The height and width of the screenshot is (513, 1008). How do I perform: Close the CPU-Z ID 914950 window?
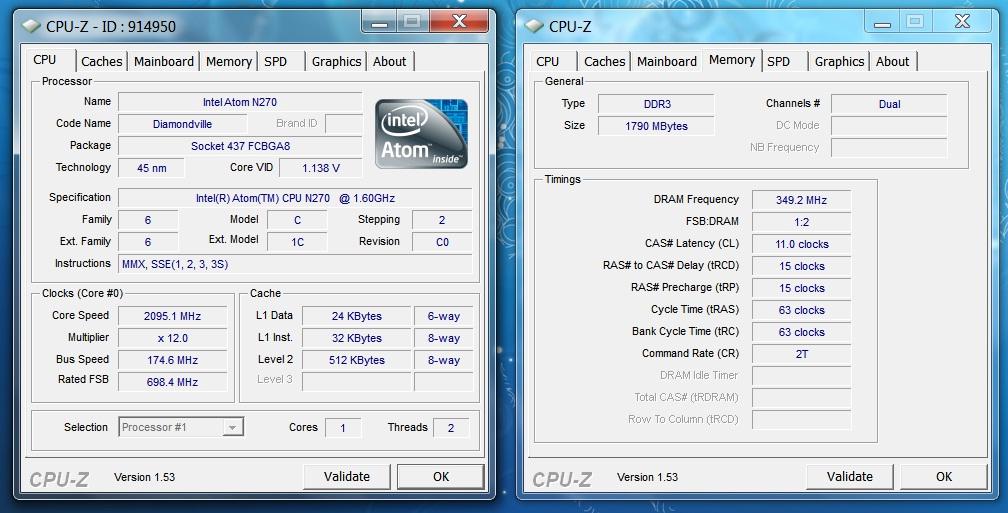pyautogui.click(x=459, y=22)
